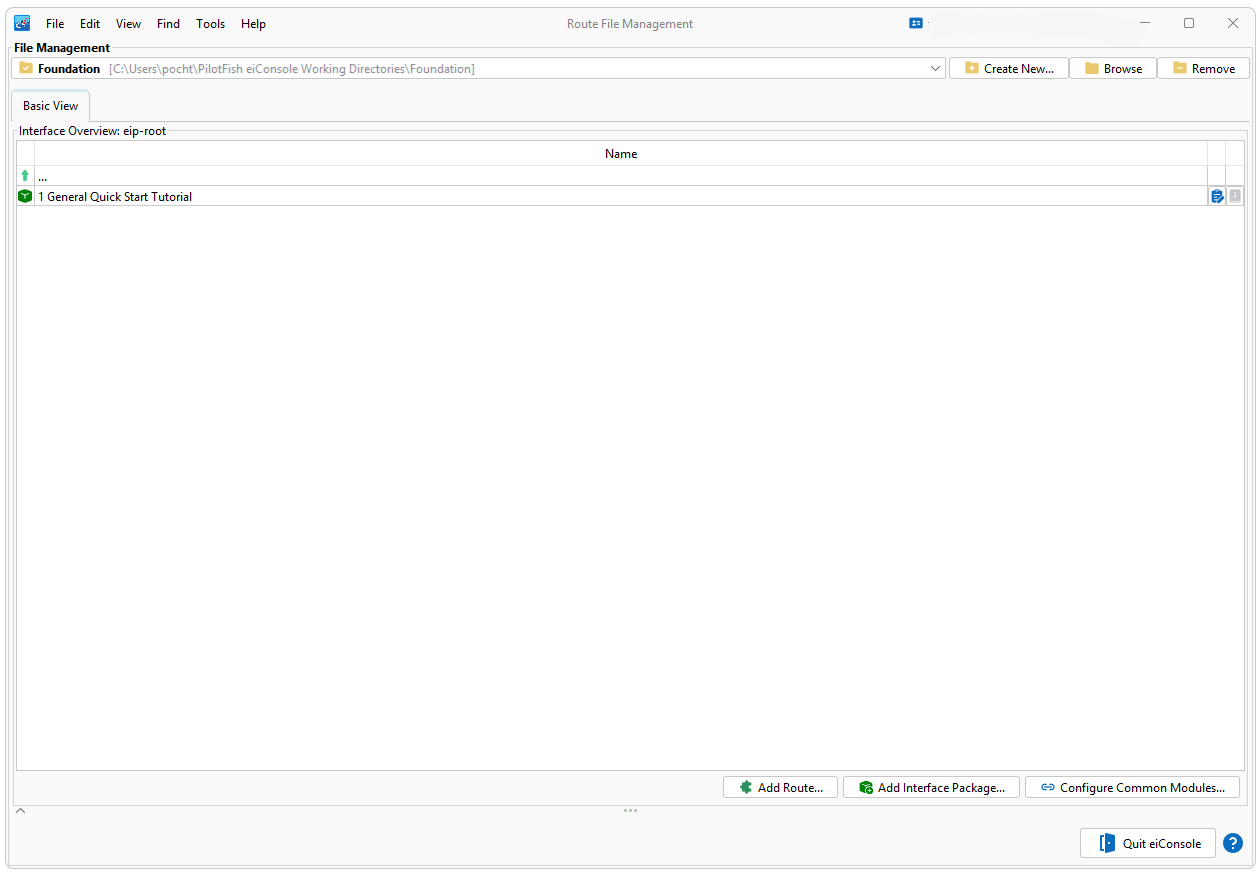Maximize the Route File Management window
This screenshot has width=1260, height=879.
(x=1189, y=23)
